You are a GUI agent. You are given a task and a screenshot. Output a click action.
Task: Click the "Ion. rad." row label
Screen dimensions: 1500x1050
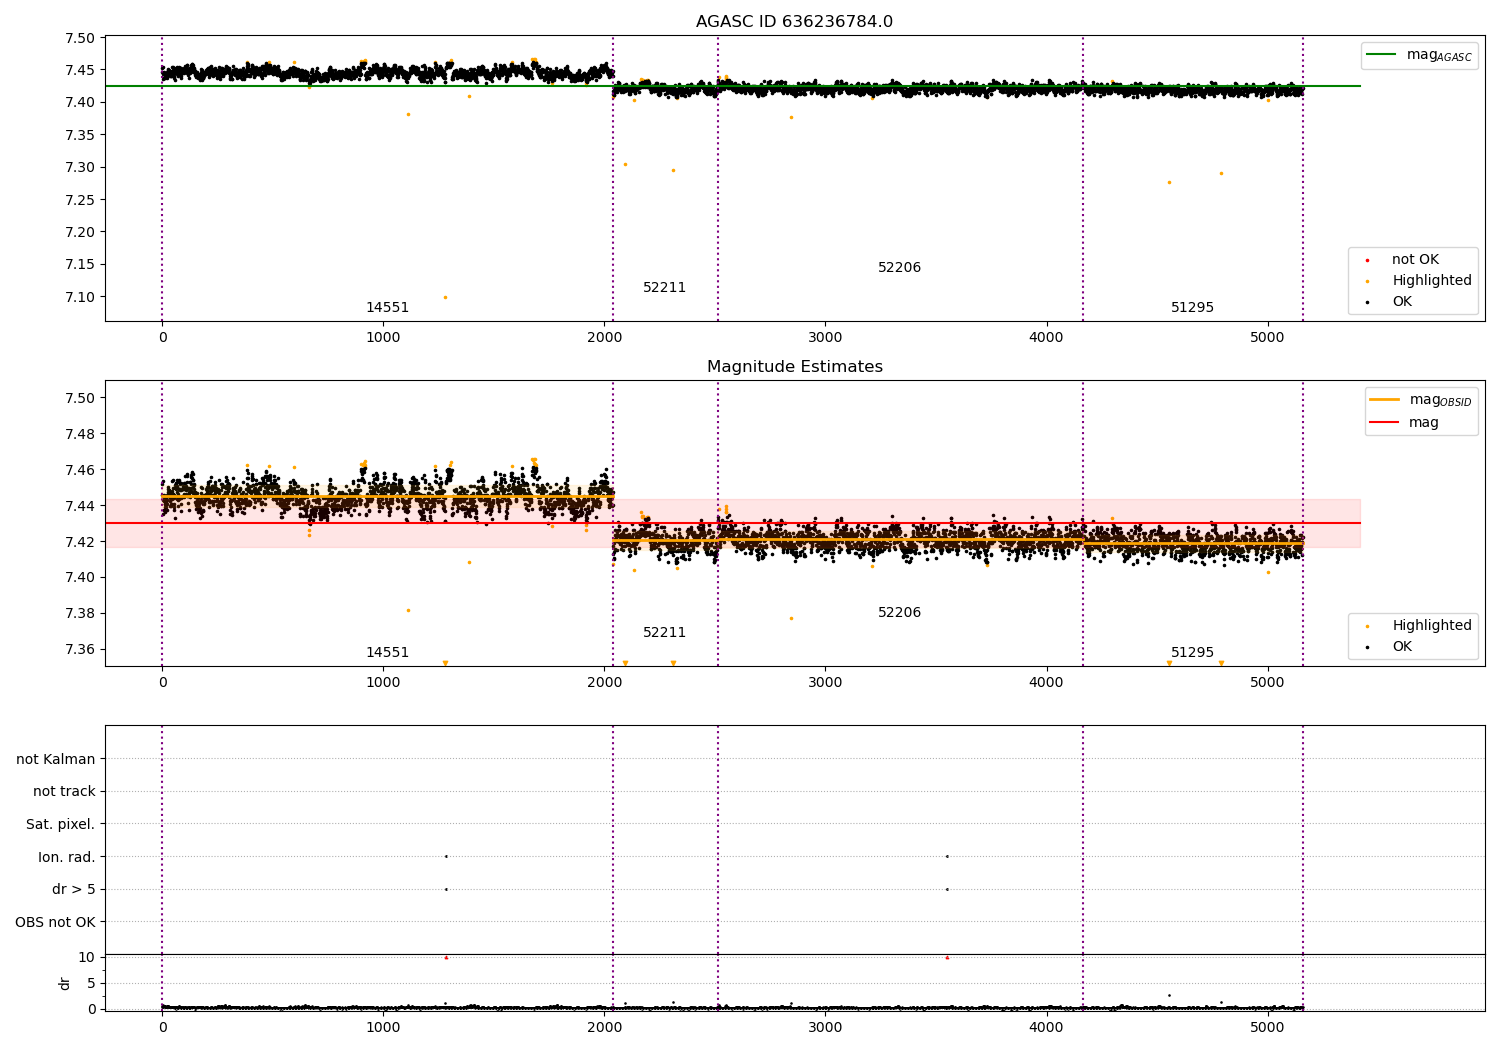(x=67, y=857)
